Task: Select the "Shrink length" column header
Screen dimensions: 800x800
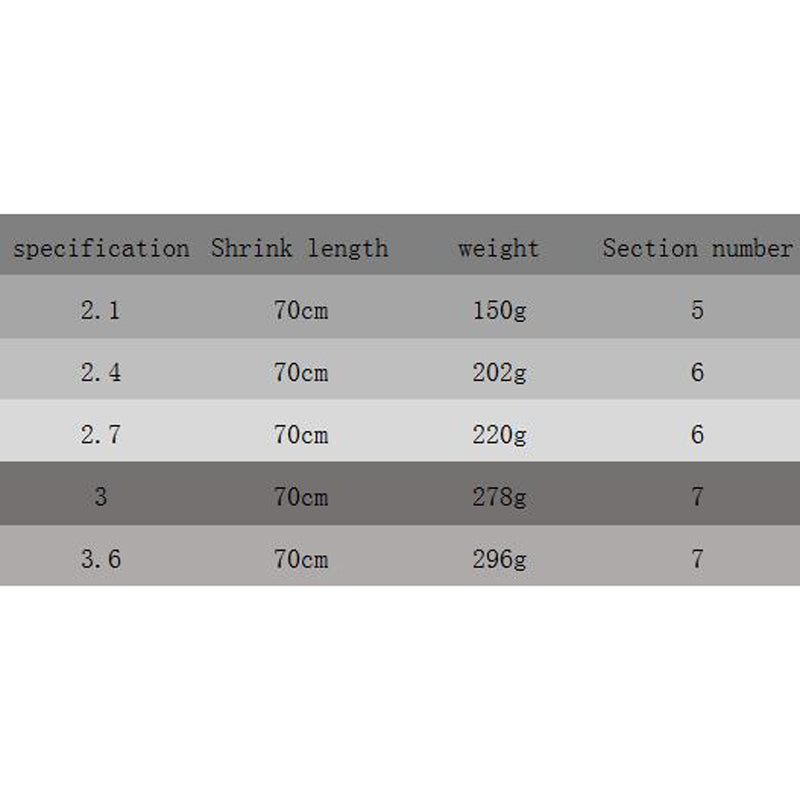Action: pyautogui.click(x=299, y=248)
